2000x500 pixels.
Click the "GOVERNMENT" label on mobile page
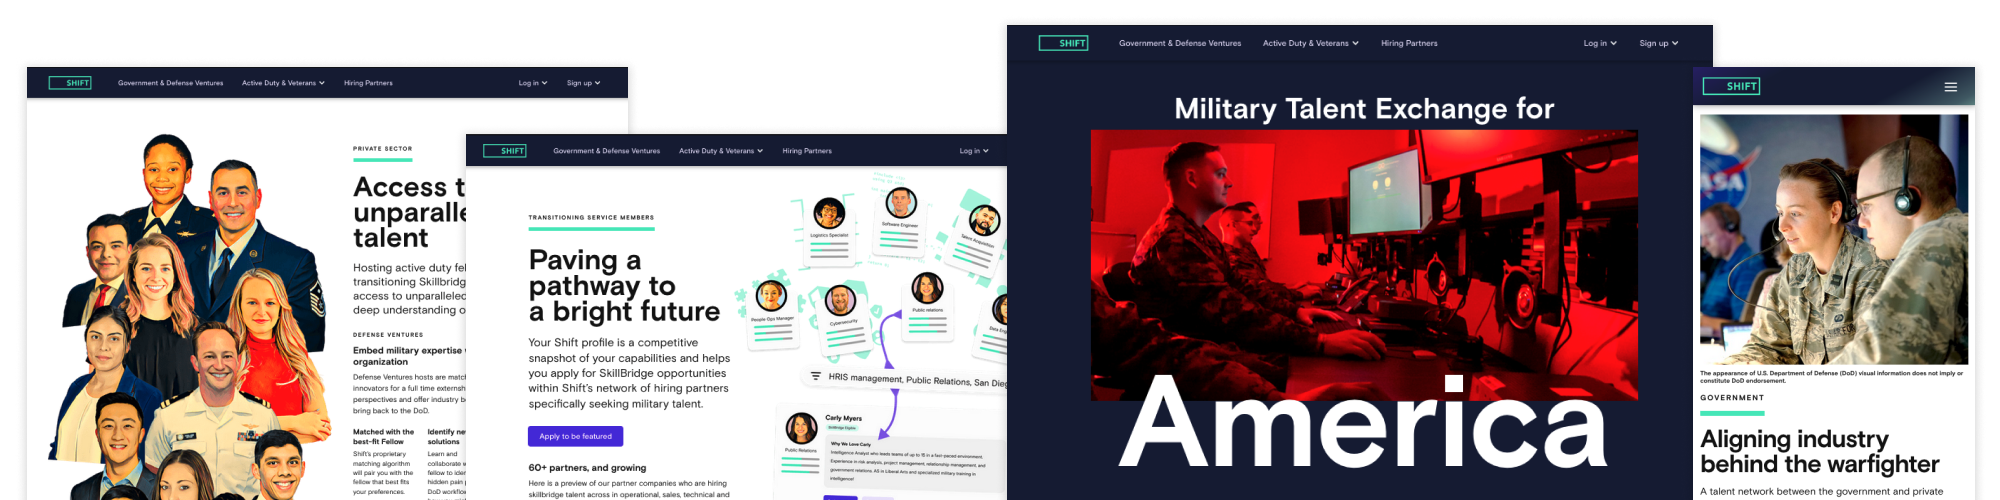(1732, 397)
